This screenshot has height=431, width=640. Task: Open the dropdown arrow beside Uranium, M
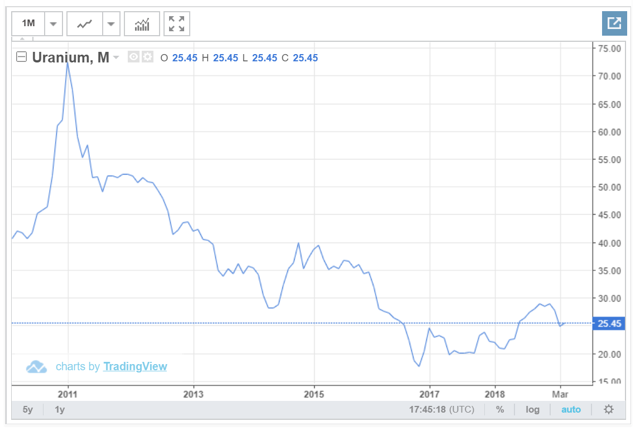click(x=116, y=57)
